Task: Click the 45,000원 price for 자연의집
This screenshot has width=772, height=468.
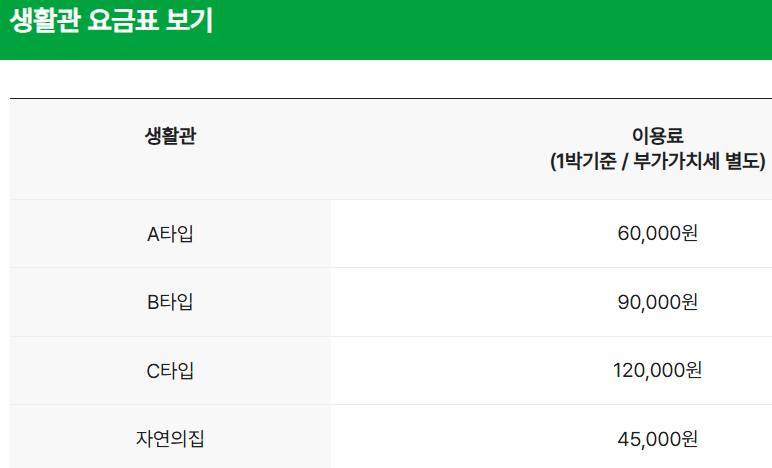Action: (x=657, y=438)
